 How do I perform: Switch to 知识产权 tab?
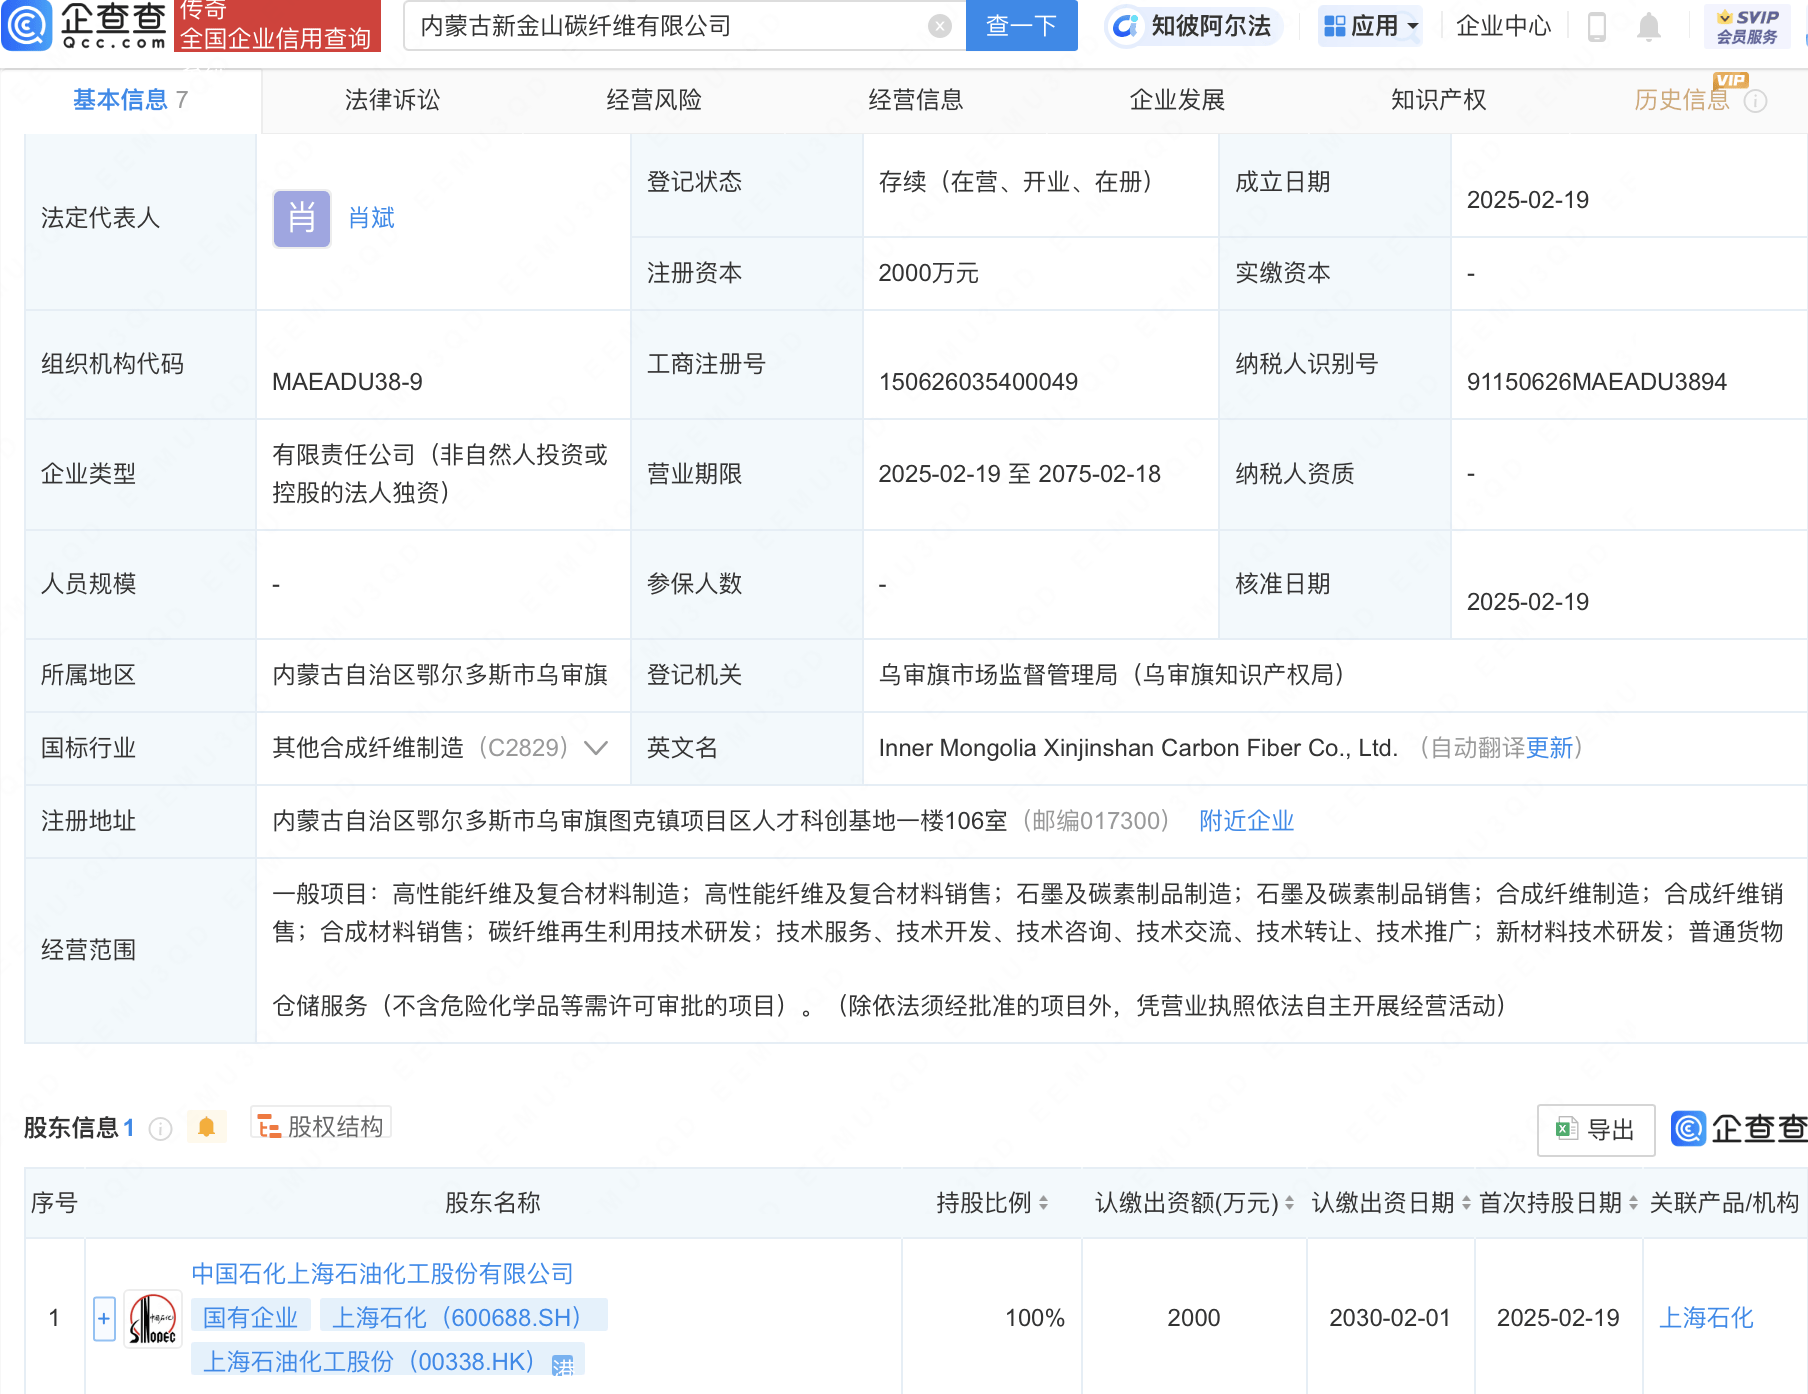[x=1439, y=100]
